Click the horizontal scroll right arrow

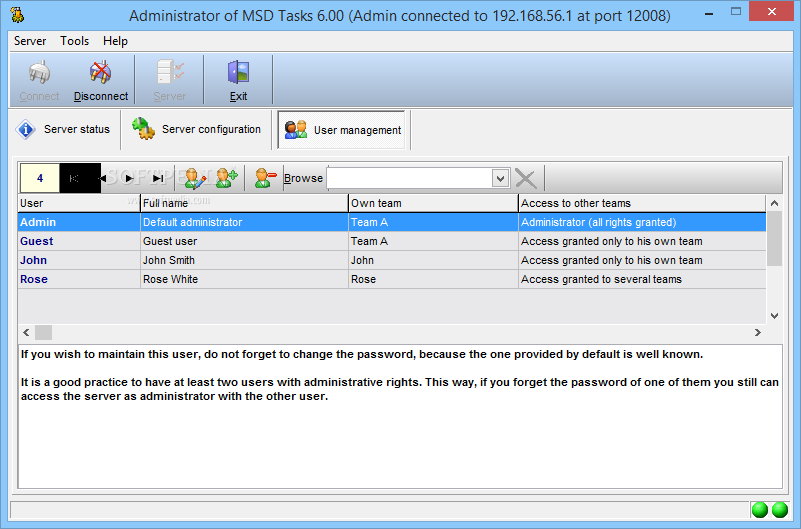tap(758, 332)
